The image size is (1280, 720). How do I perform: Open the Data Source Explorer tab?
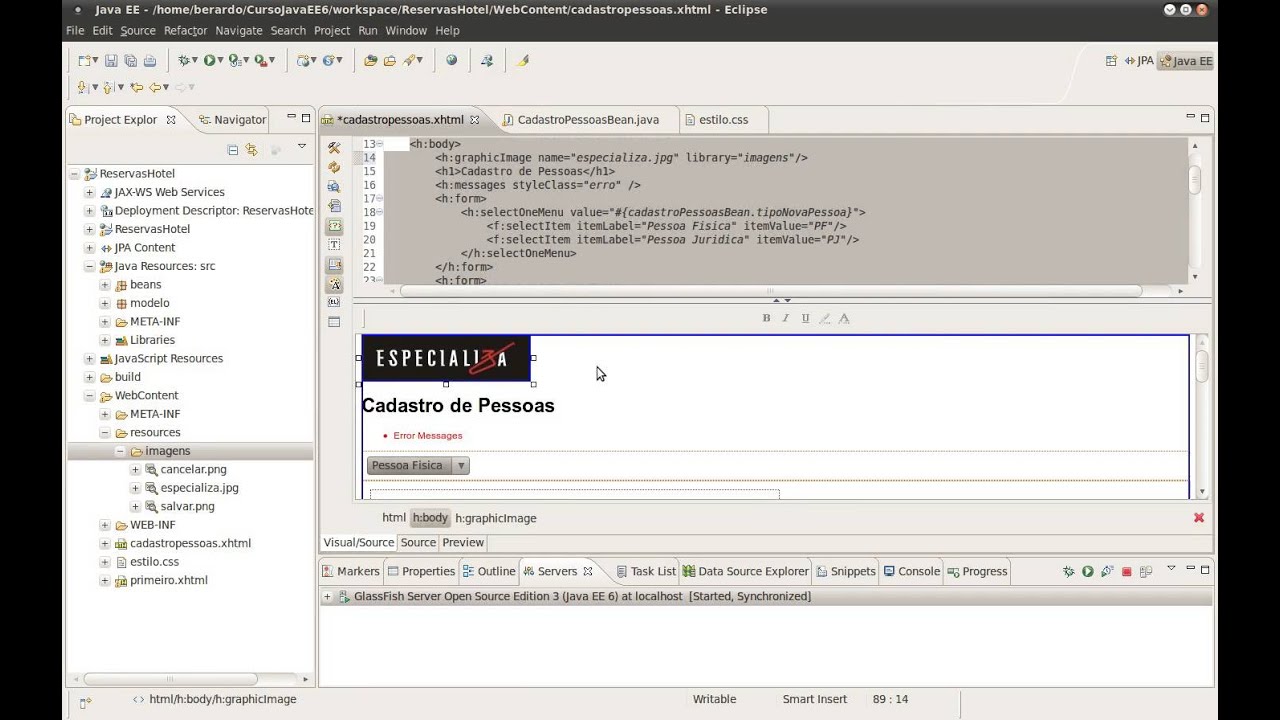pyautogui.click(x=745, y=572)
